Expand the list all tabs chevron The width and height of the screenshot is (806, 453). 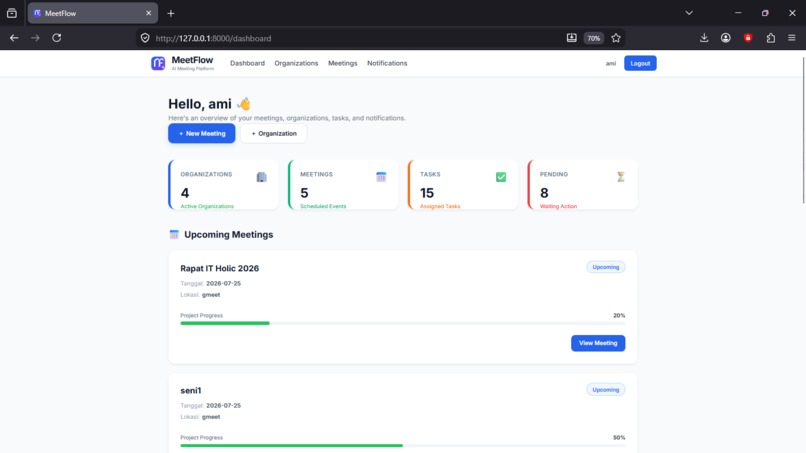pyautogui.click(x=689, y=13)
